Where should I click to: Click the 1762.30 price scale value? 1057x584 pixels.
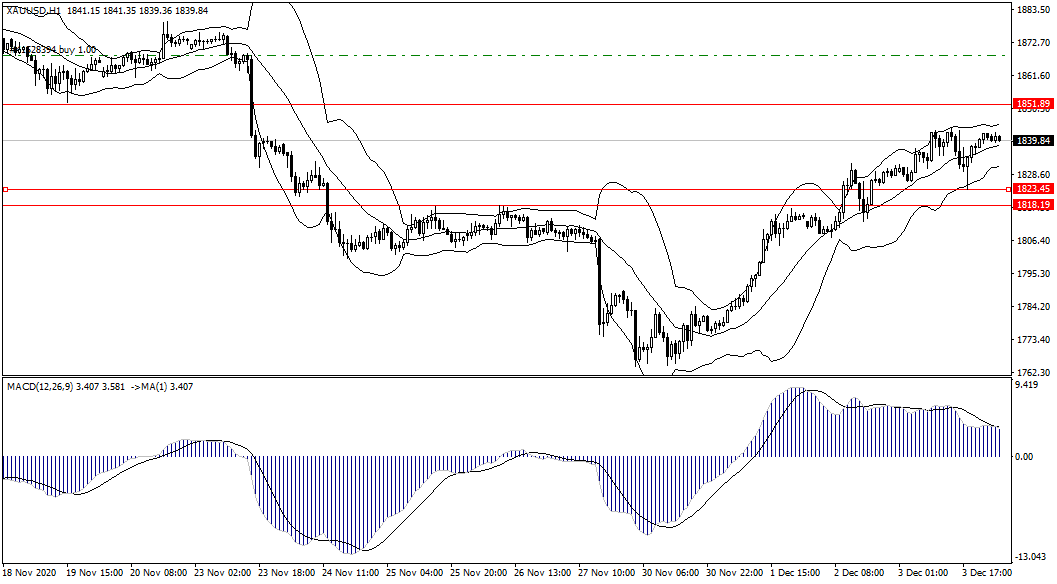(x=1030, y=373)
